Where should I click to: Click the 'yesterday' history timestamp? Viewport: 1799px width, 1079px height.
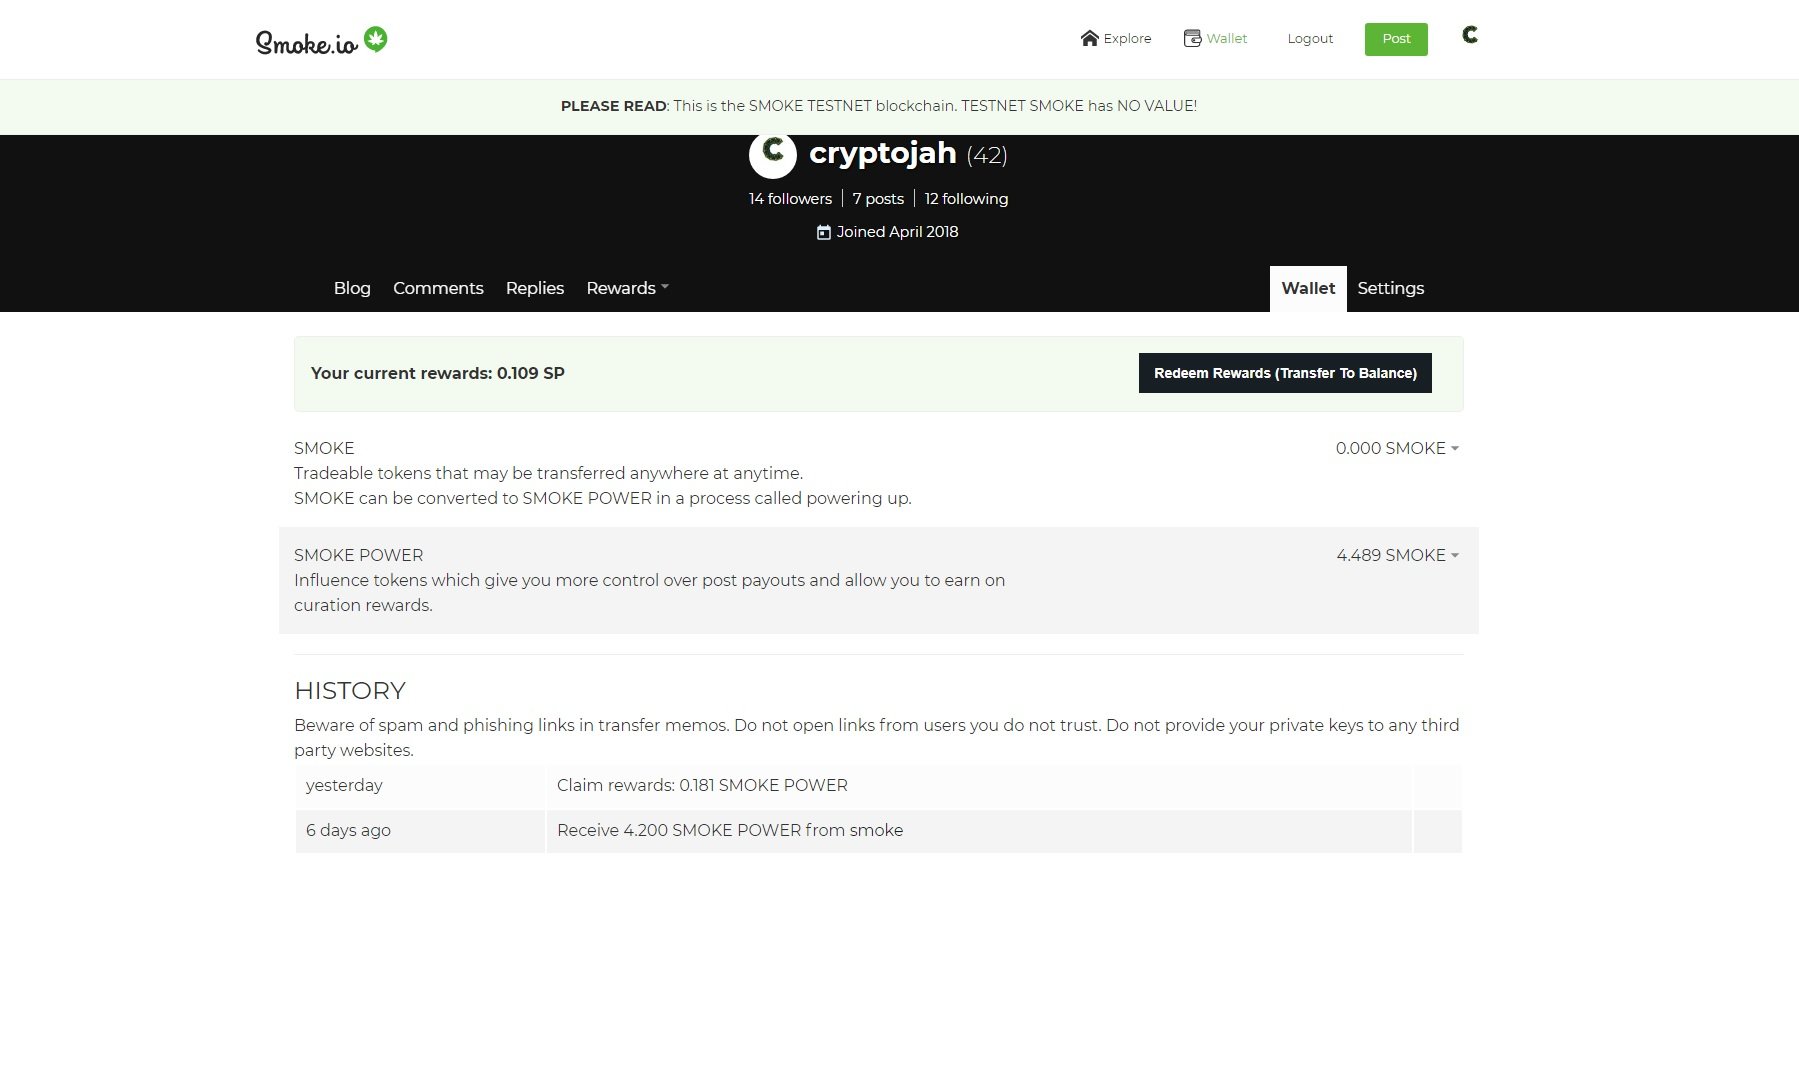[344, 785]
